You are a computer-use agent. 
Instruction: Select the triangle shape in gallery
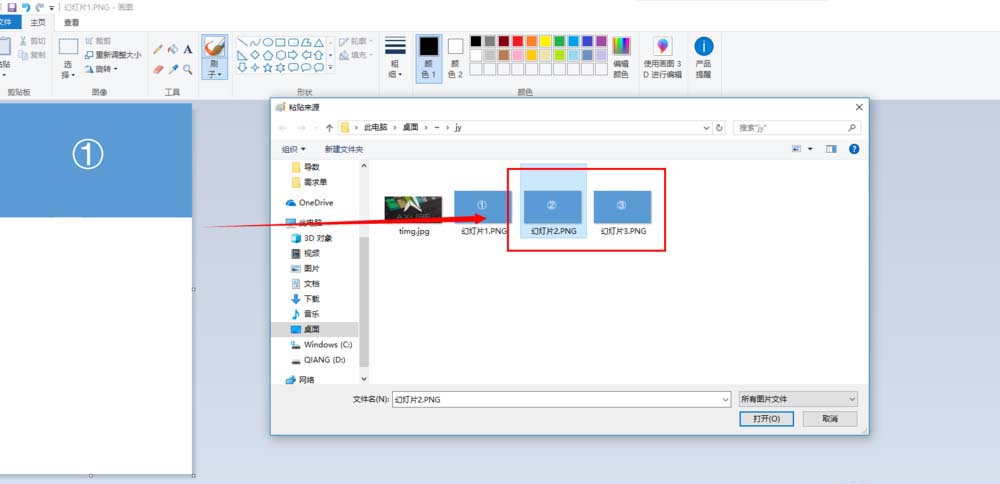pyautogui.click(x=318, y=42)
